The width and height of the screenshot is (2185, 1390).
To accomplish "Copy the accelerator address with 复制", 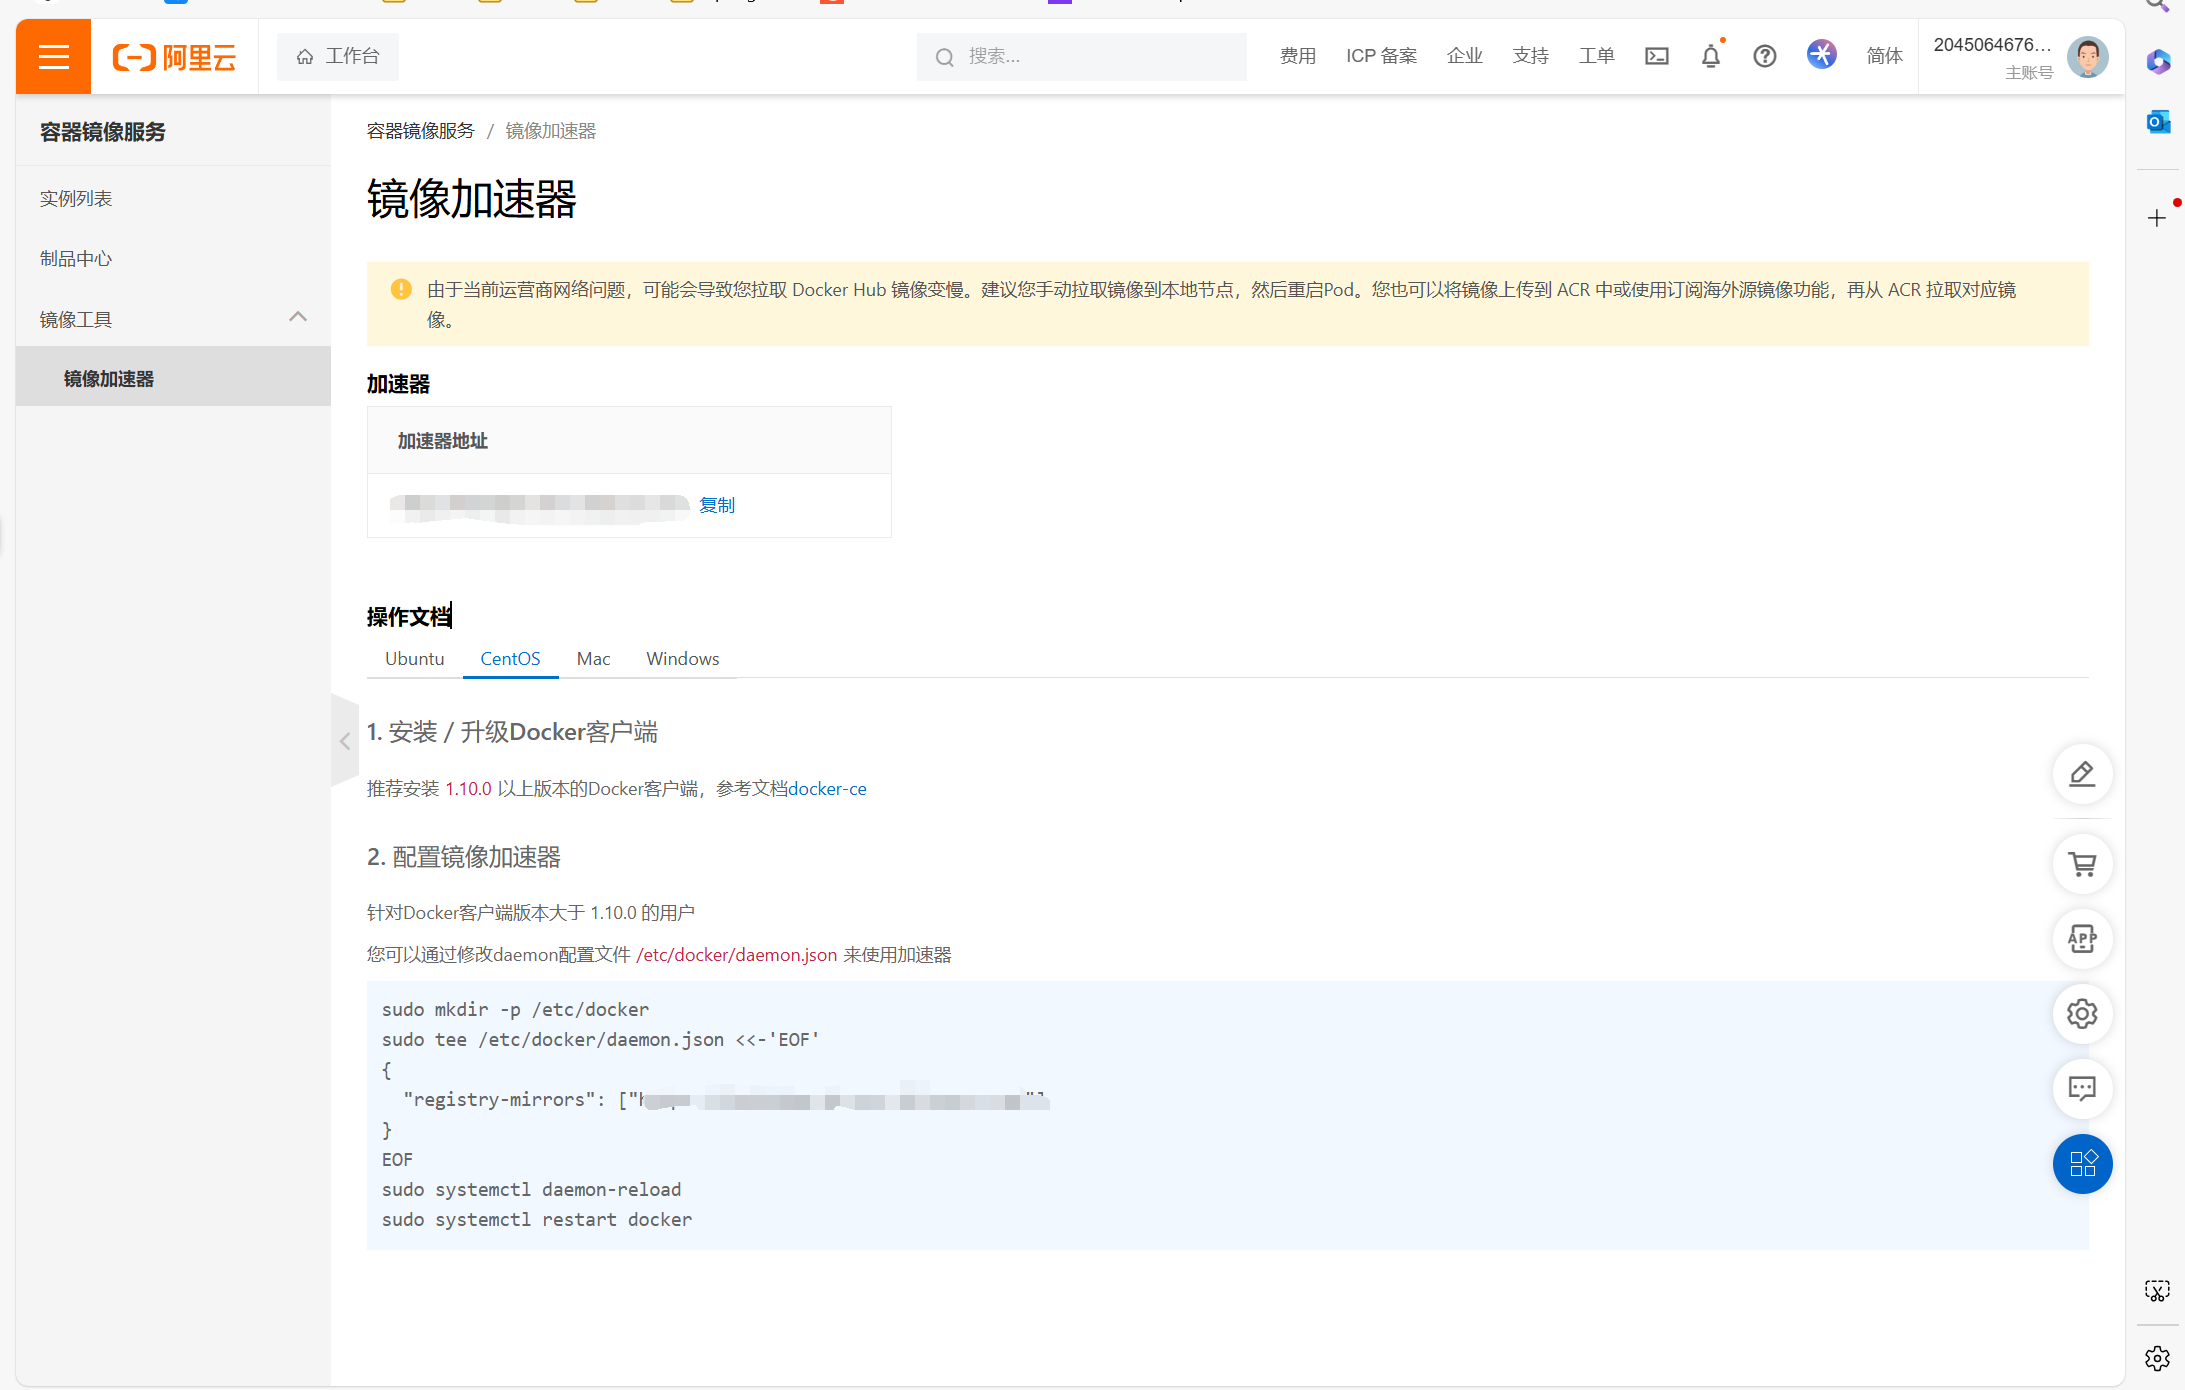I will (x=716, y=505).
